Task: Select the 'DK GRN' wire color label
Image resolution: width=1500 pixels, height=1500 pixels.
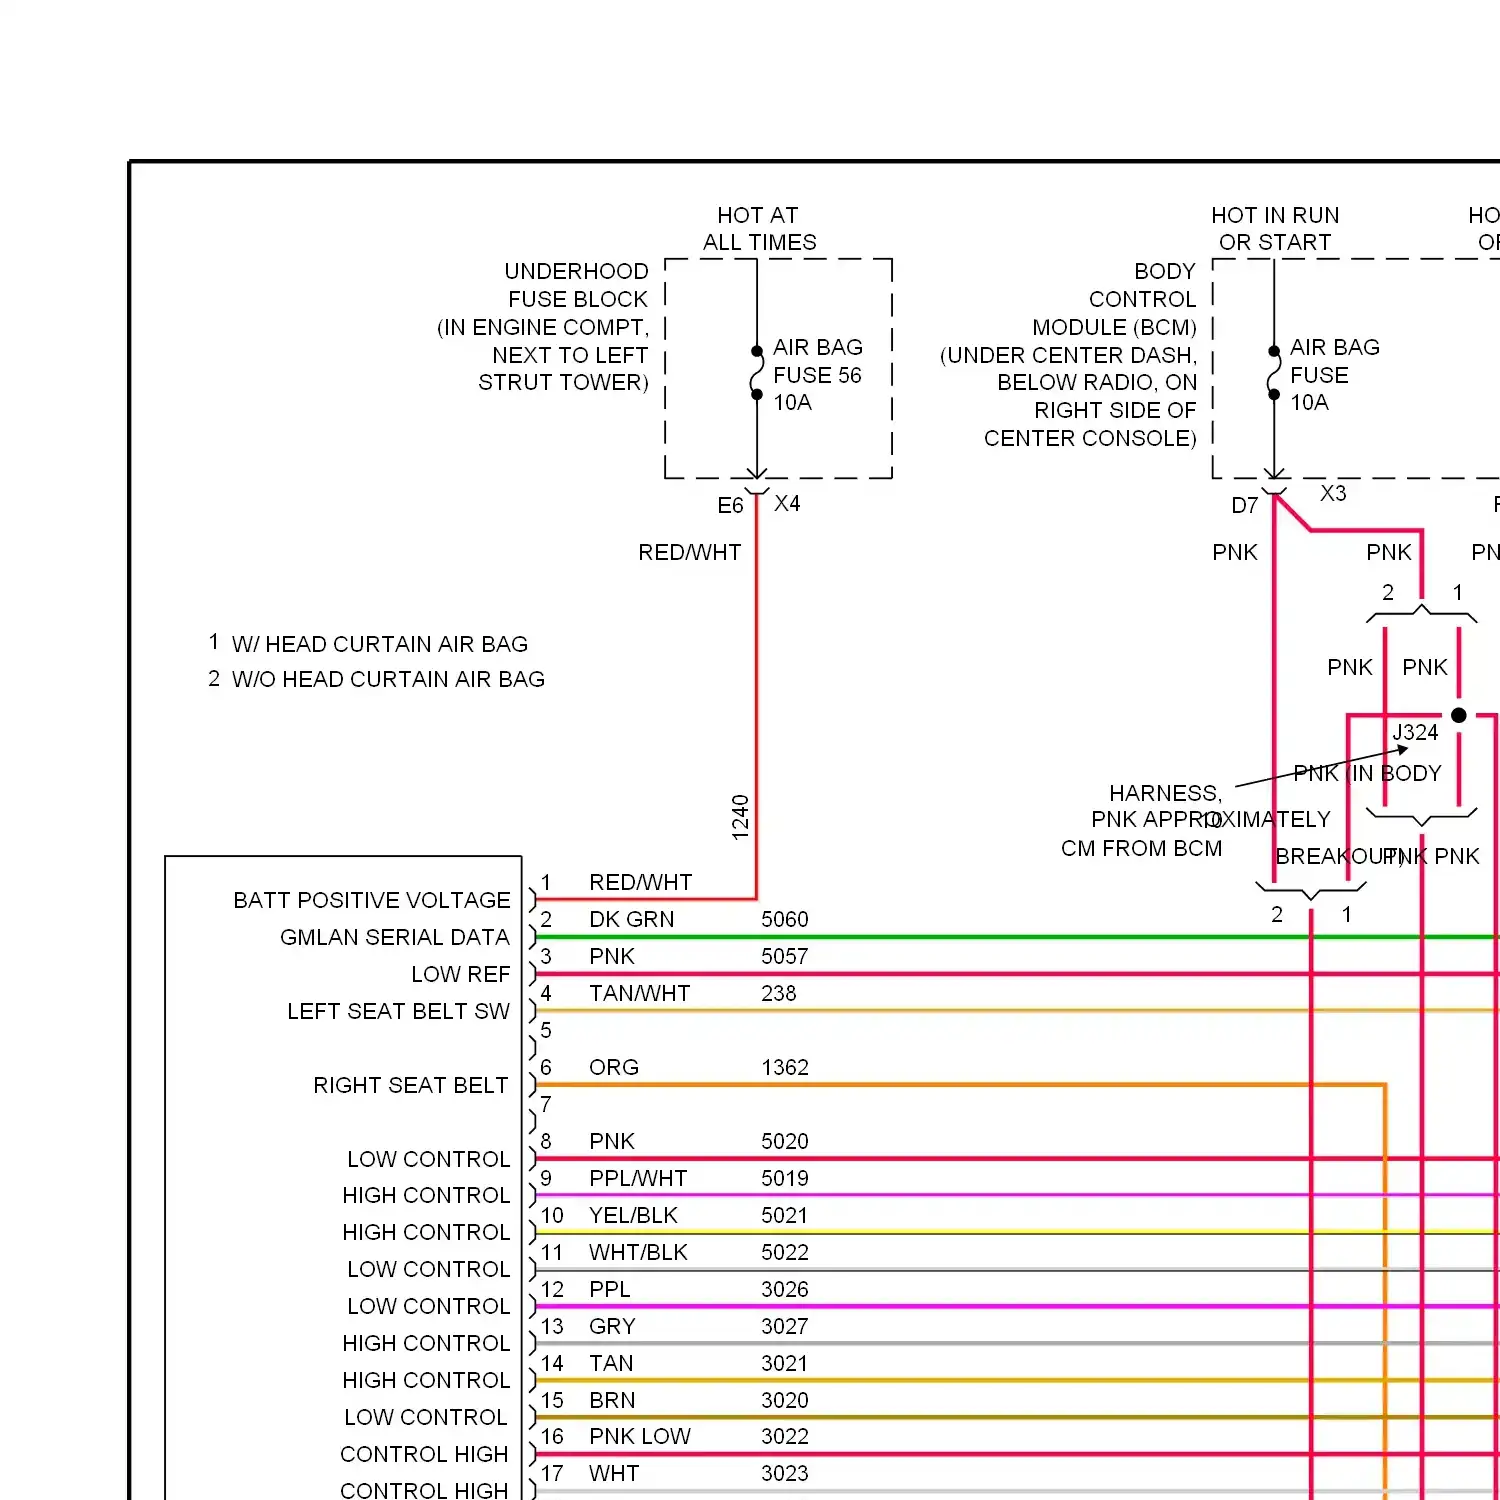Action: click(632, 920)
